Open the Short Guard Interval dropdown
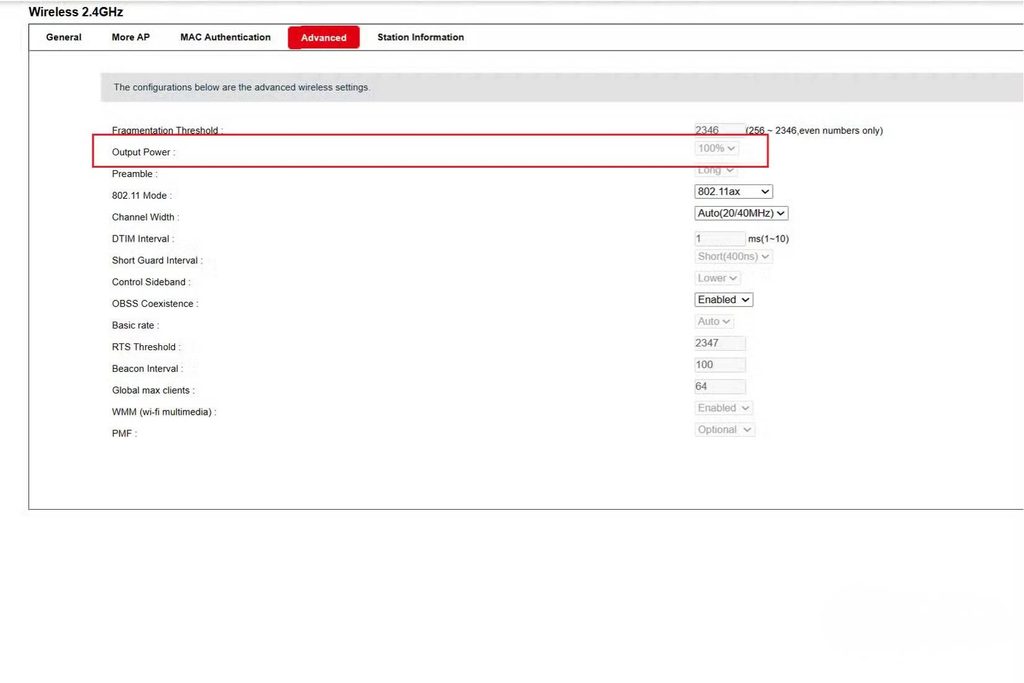 tap(733, 257)
